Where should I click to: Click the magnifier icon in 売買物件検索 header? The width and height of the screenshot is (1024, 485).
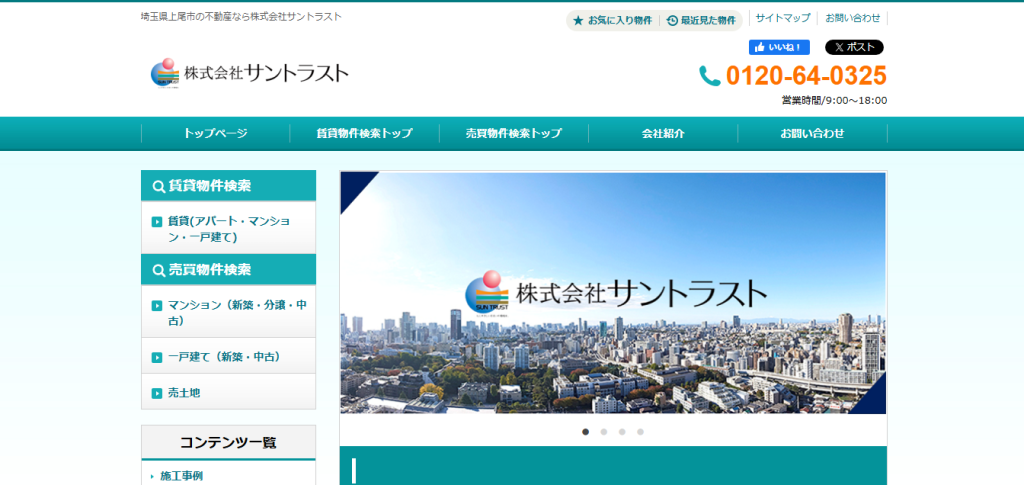(x=158, y=270)
